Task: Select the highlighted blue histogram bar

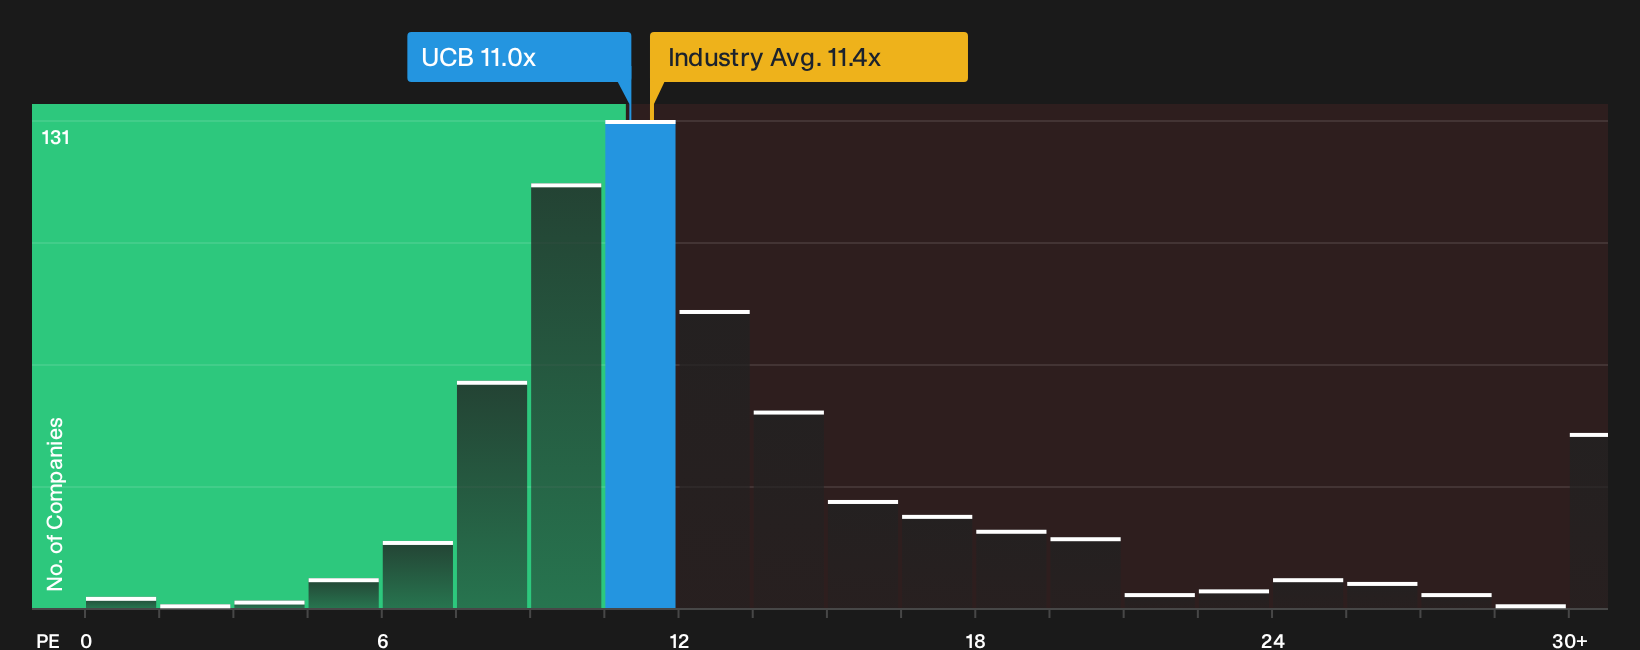Action: (x=640, y=364)
